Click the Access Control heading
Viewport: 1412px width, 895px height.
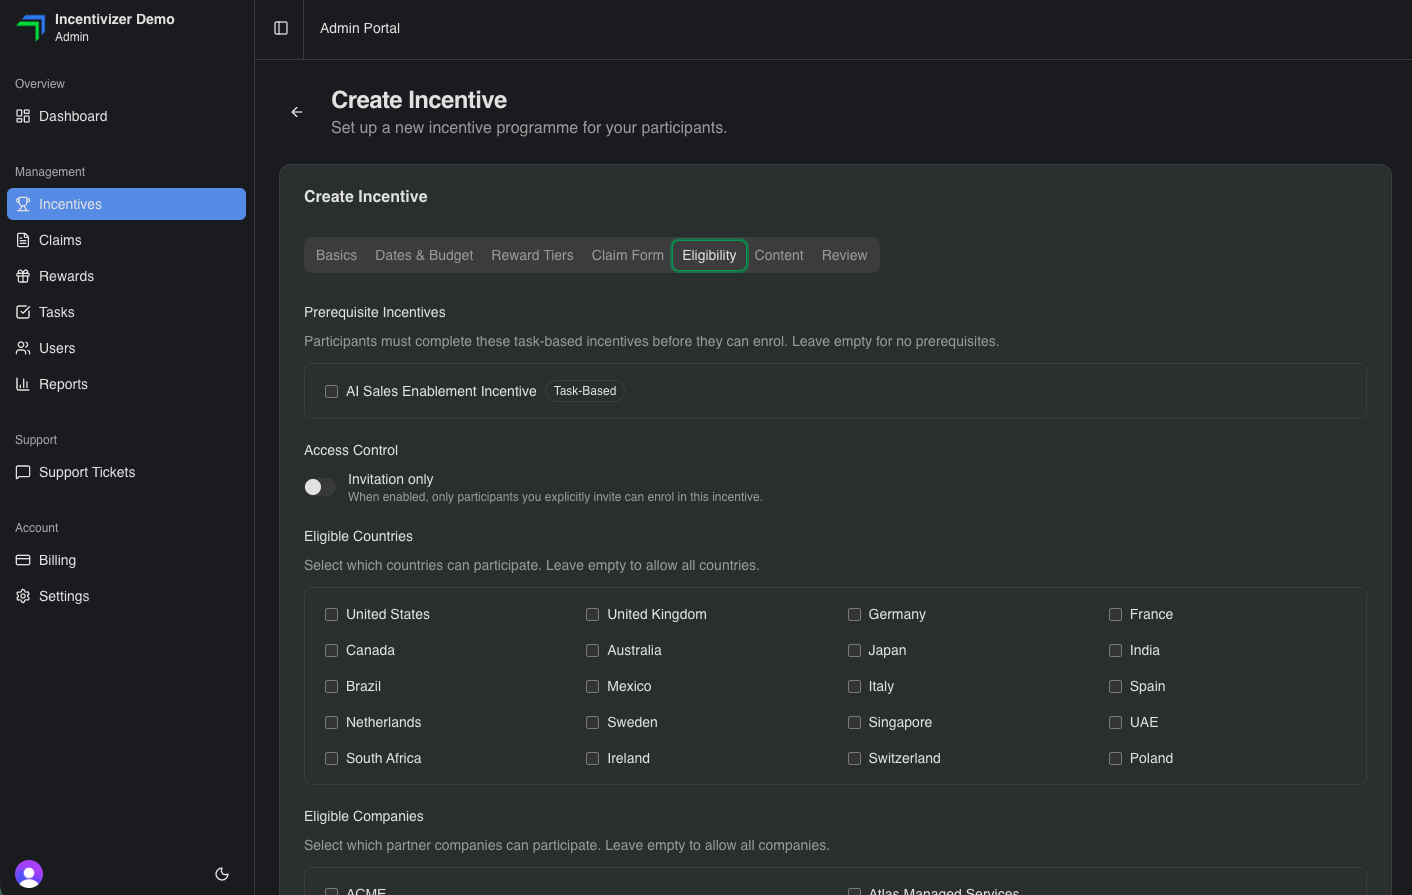[351, 450]
